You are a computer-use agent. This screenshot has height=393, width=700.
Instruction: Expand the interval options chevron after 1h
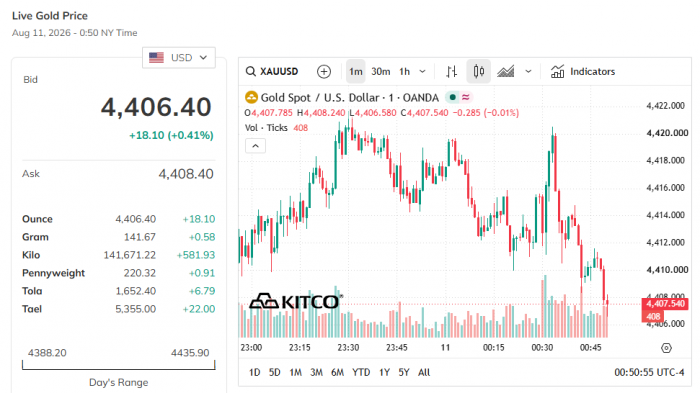pyautogui.click(x=422, y=71)
